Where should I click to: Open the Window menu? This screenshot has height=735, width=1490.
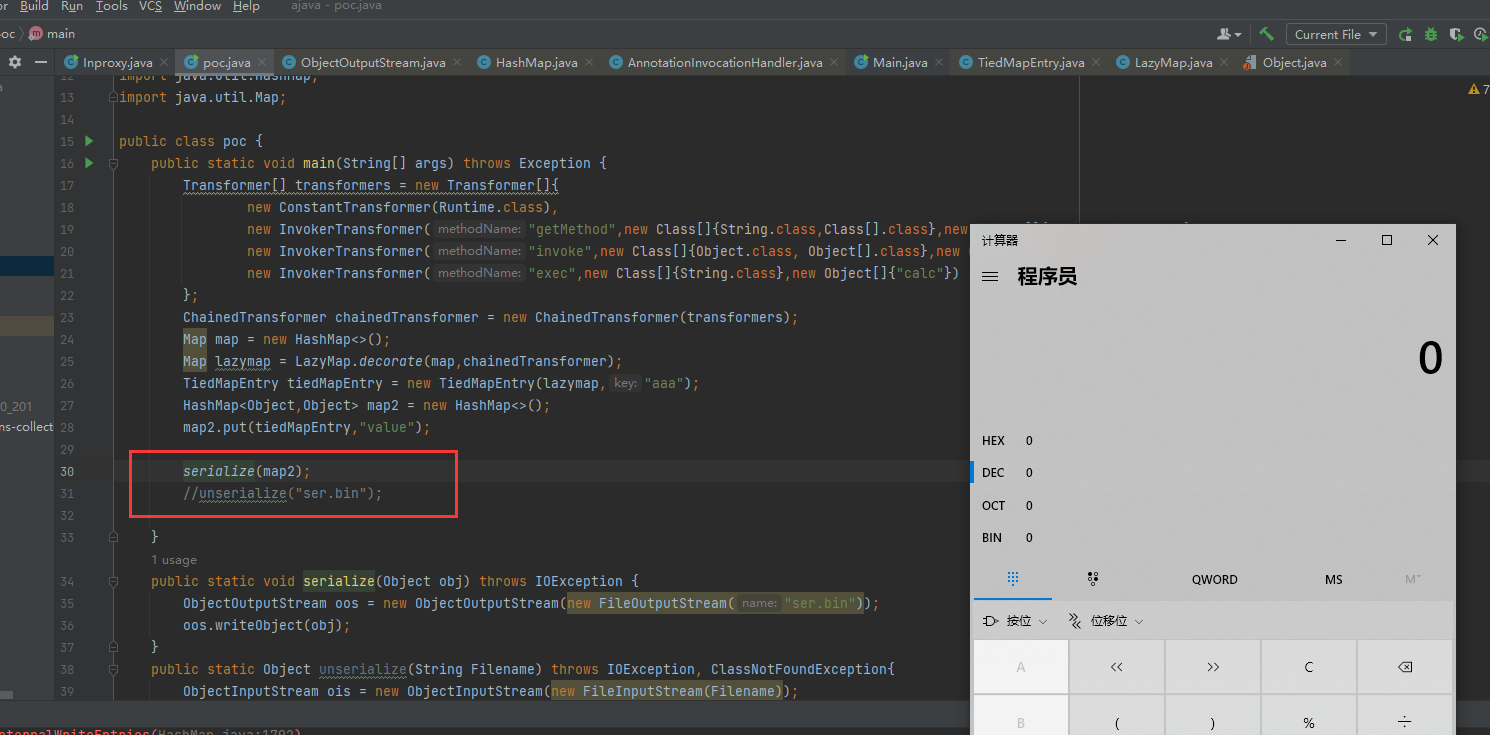197,6
